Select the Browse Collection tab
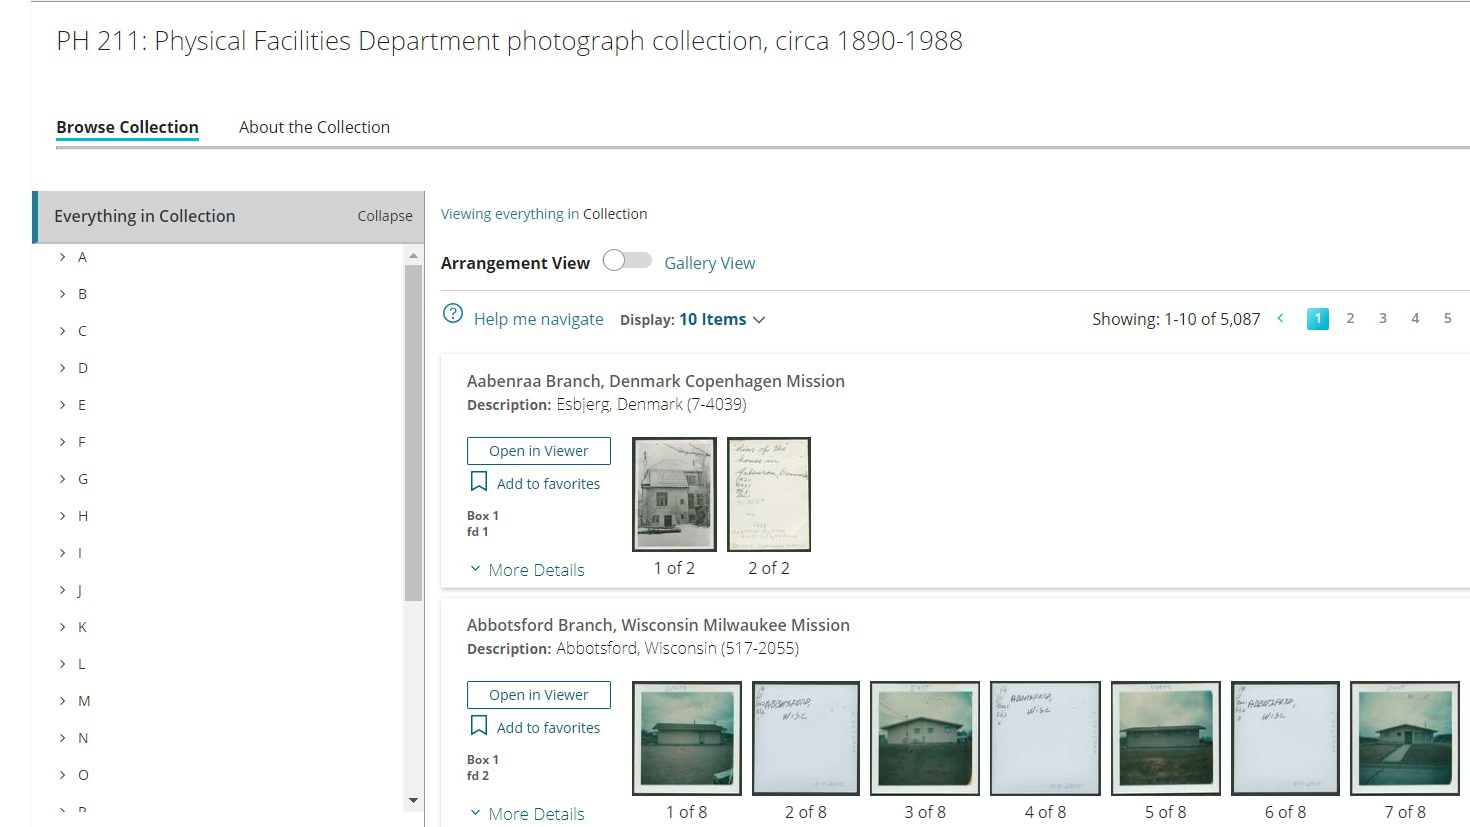 coord(127,127)
